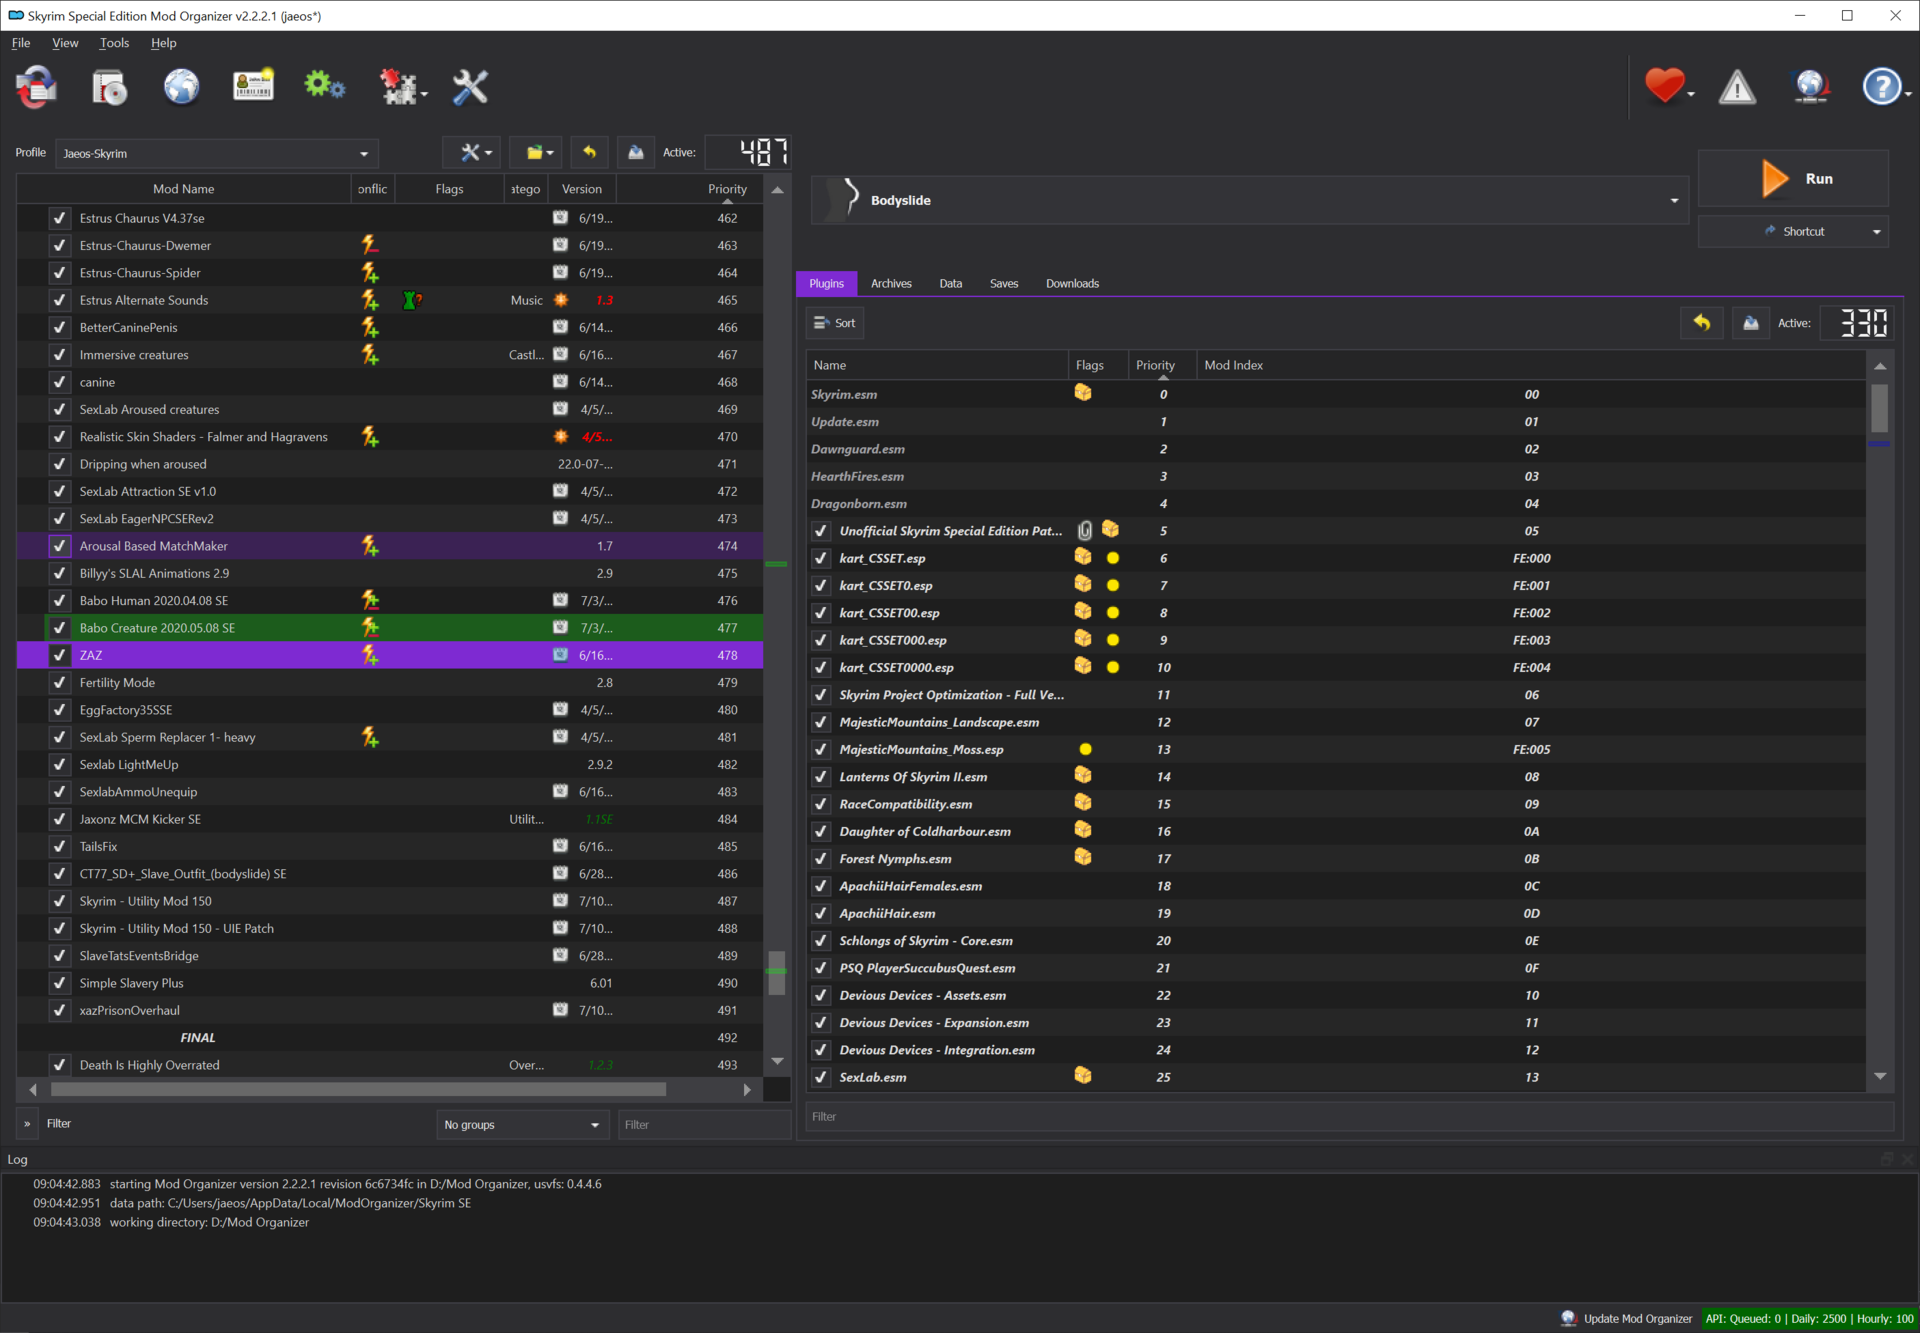The width and height of the screenshot is (1920, 1333).
Task: Toggle the Immersive creatures mod checkbox
Action: tap(60, 355)
